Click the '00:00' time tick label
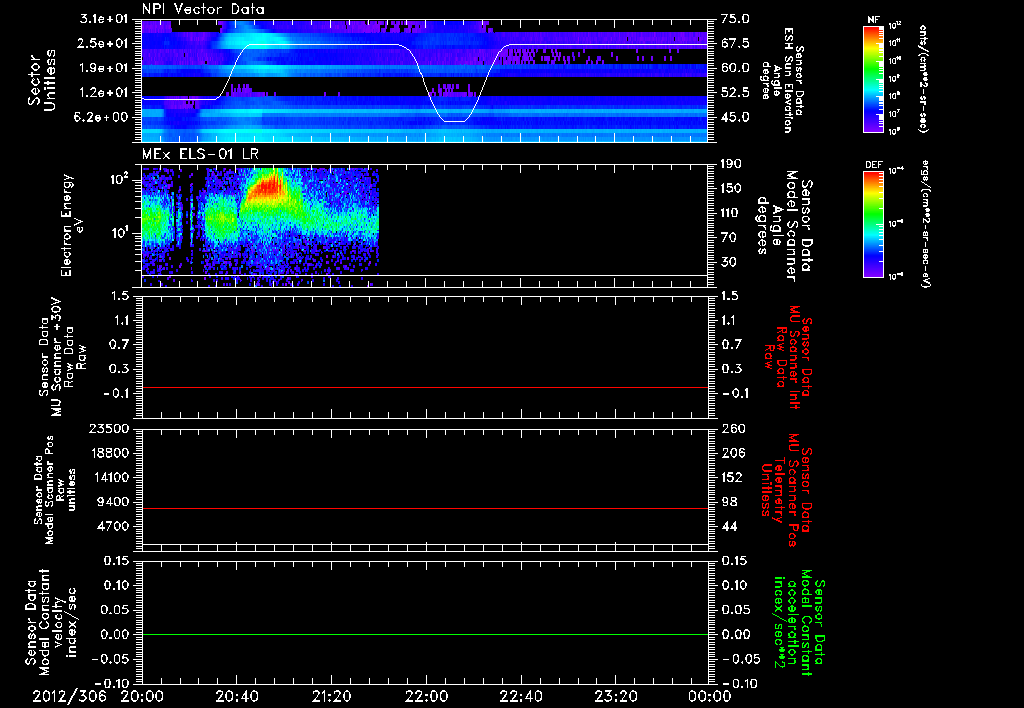Image resolution: width=1024 pixels, height=708 pixels. pyautogui.click(x=709, y=696)
